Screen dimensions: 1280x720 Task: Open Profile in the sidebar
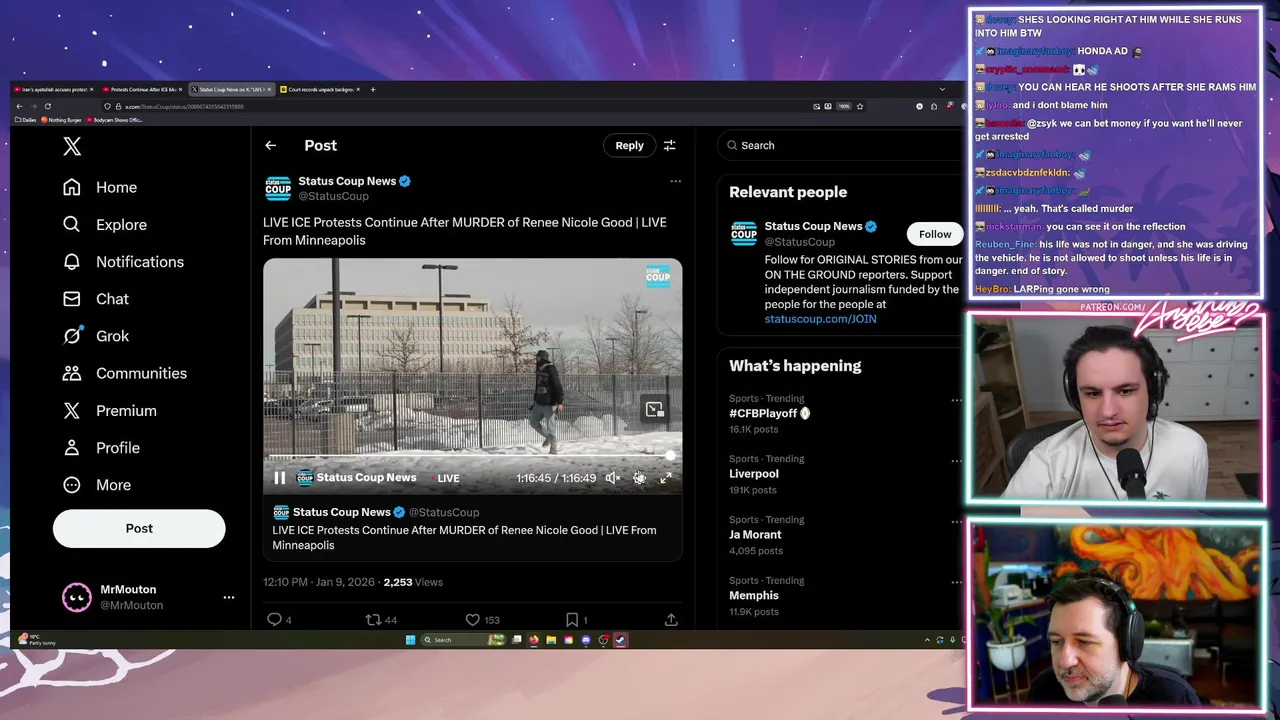(x=100, y=448)
